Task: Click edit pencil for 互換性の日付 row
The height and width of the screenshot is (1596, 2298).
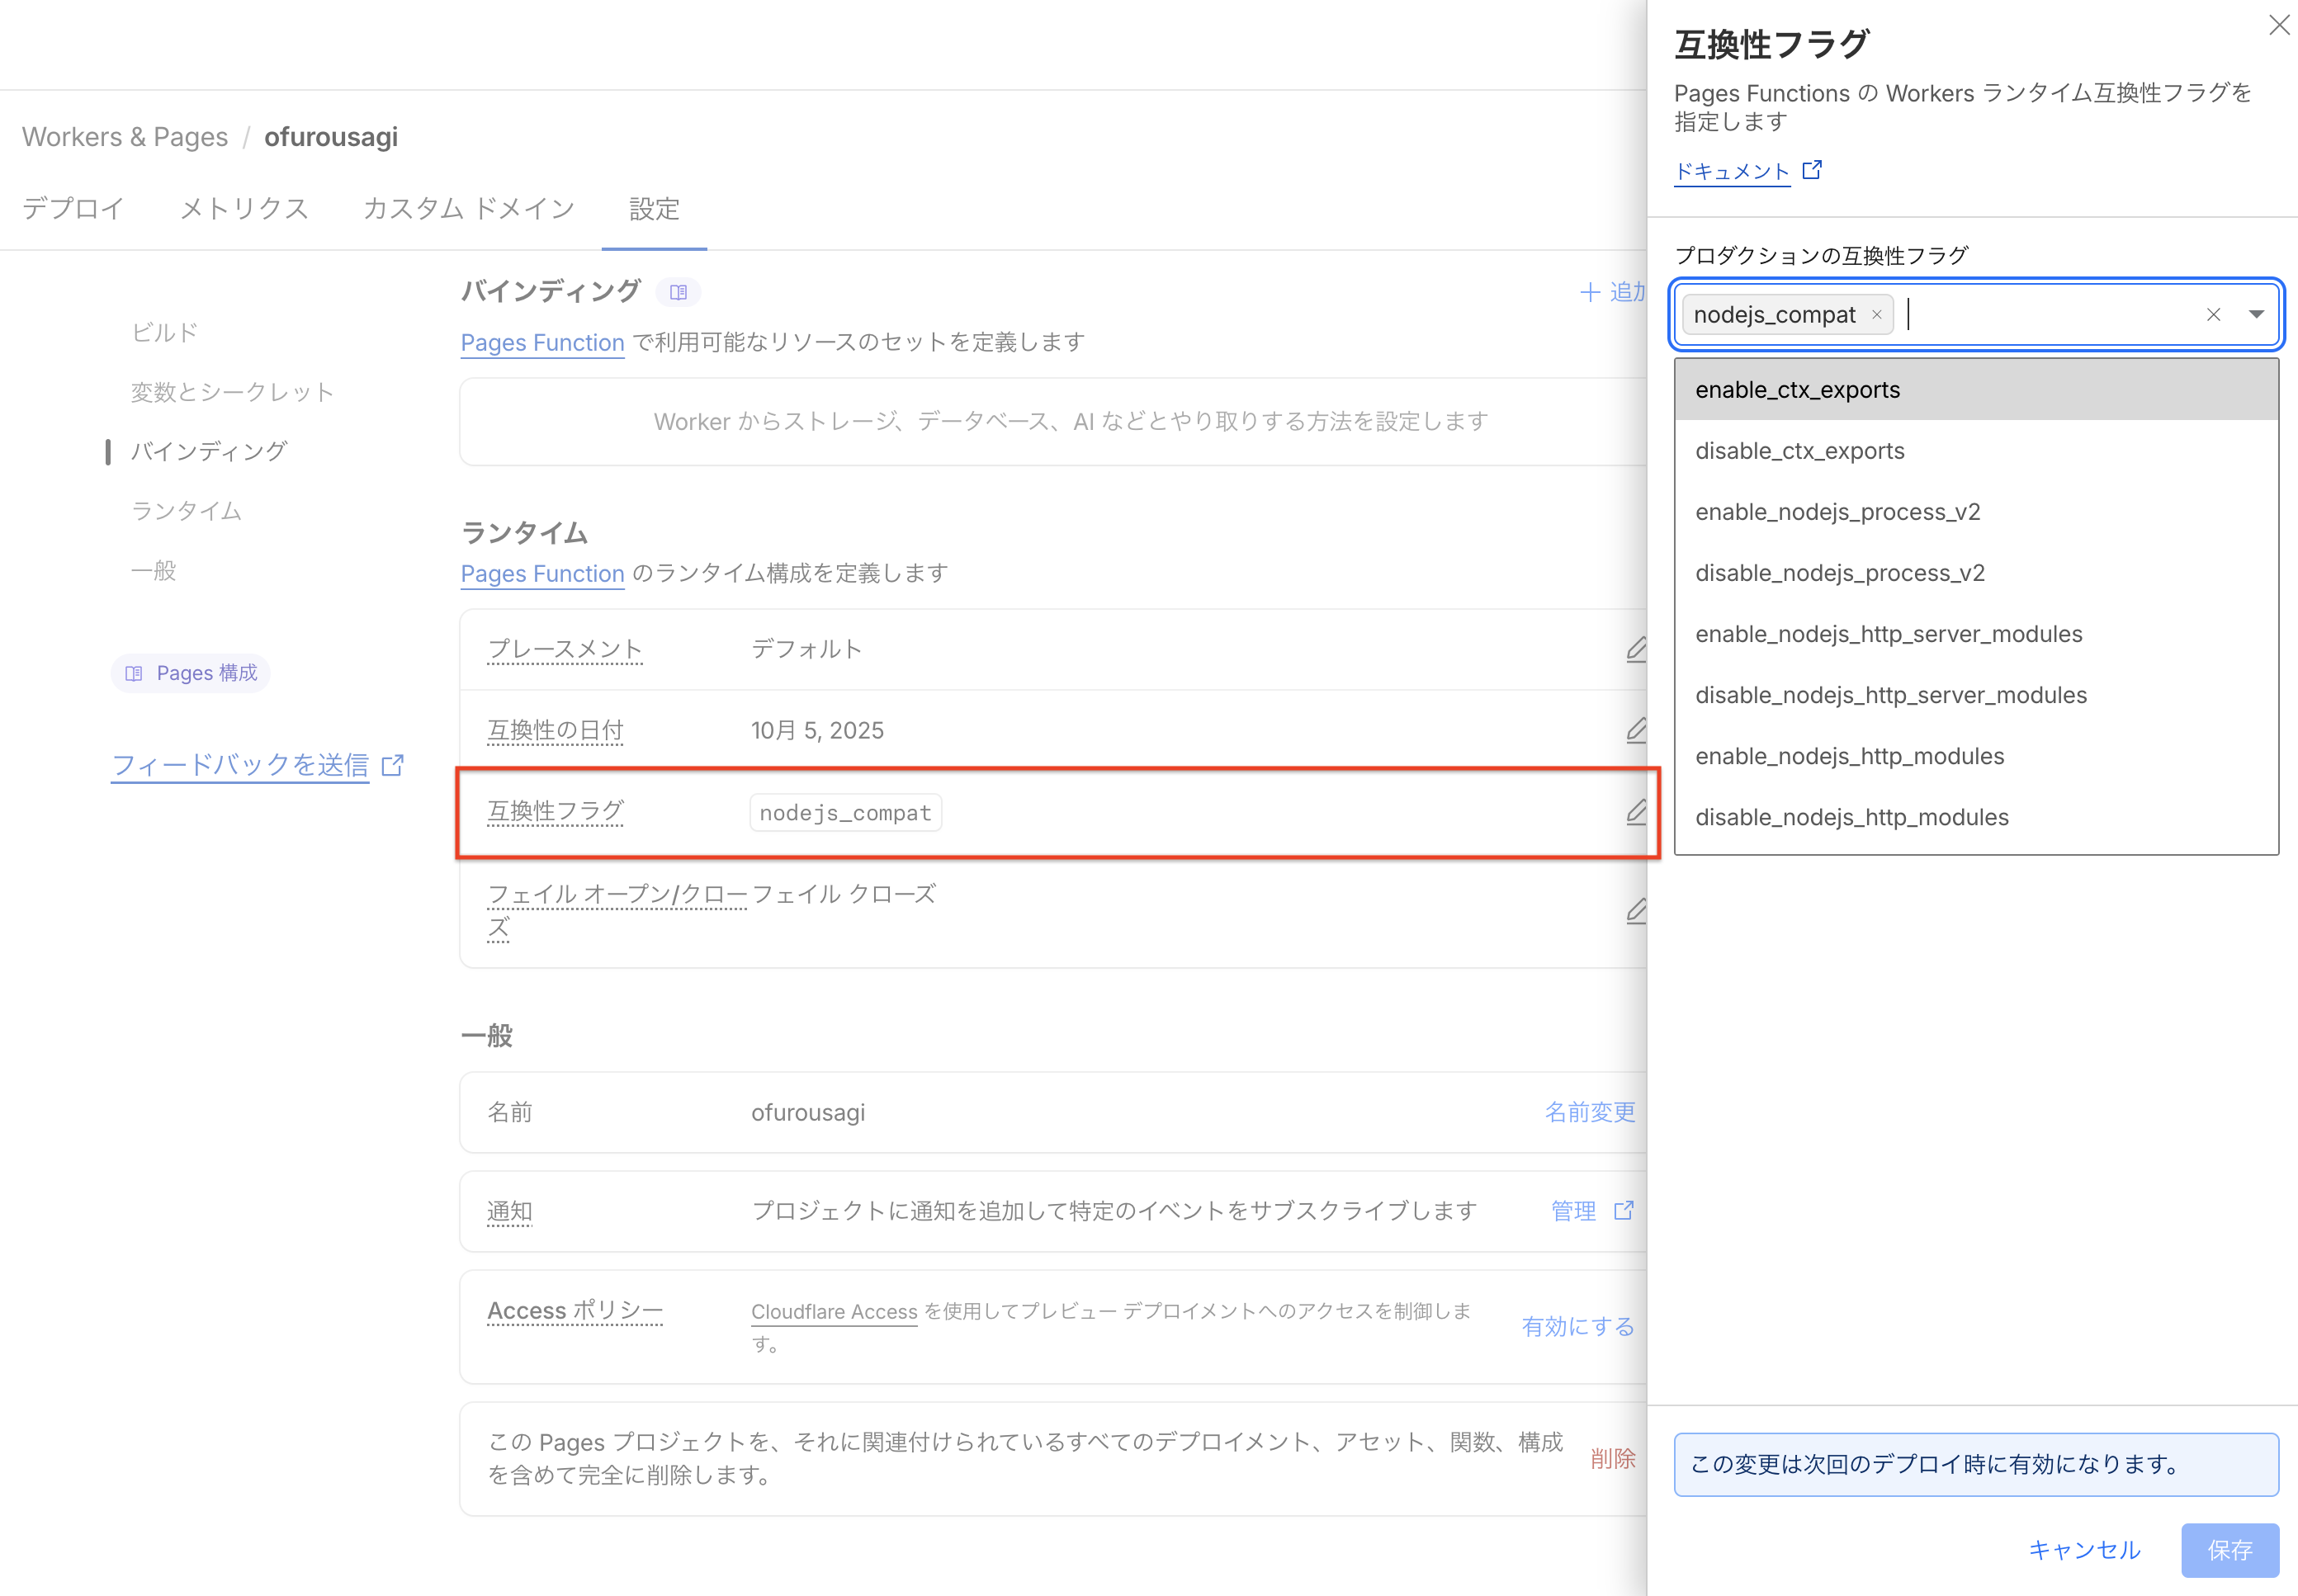Action: [1635, 731]
